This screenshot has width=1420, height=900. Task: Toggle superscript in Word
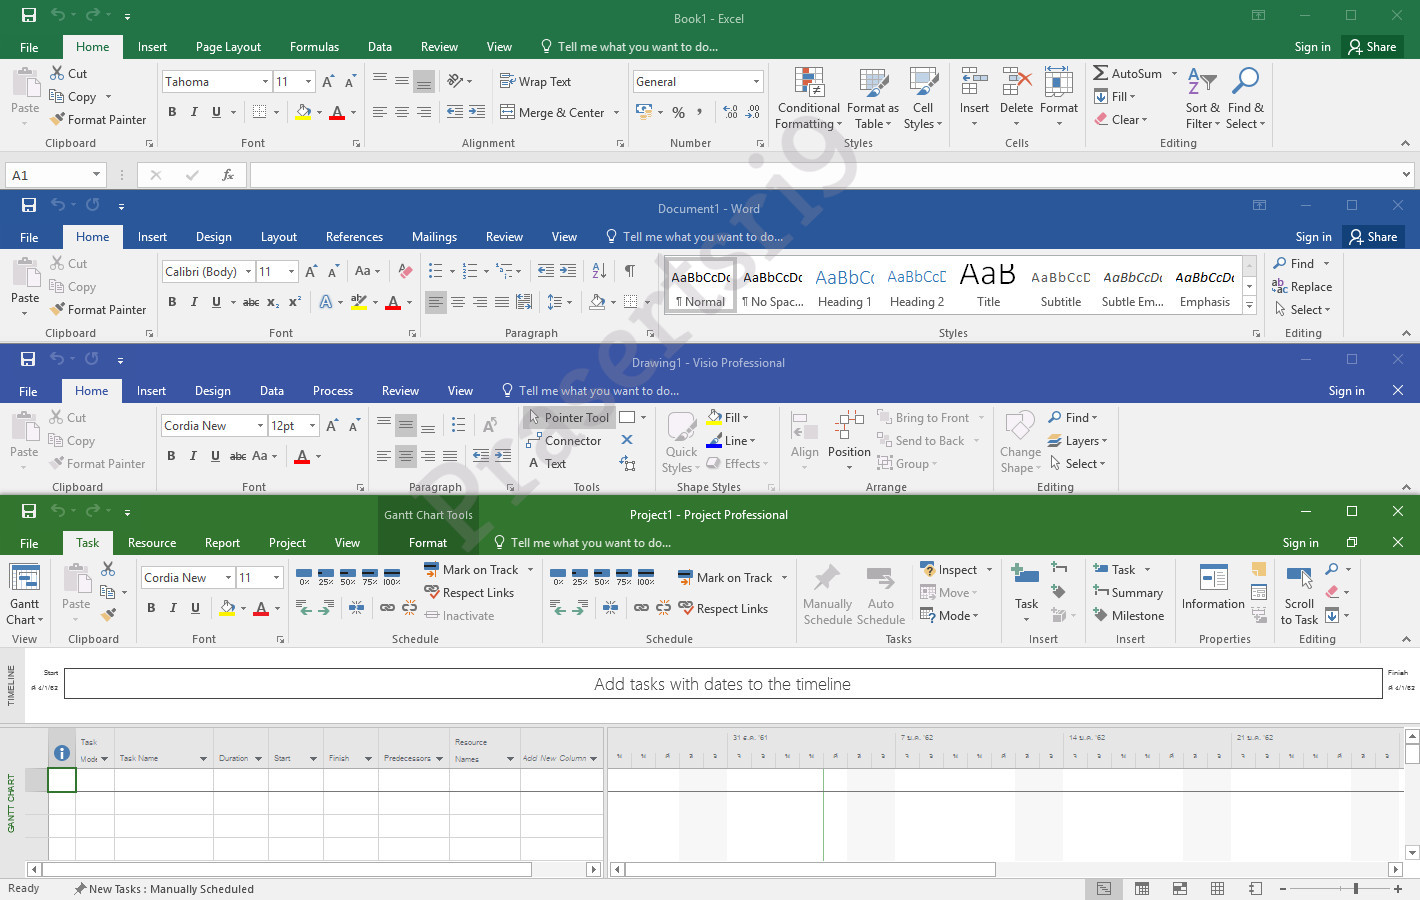coord(295,302)
